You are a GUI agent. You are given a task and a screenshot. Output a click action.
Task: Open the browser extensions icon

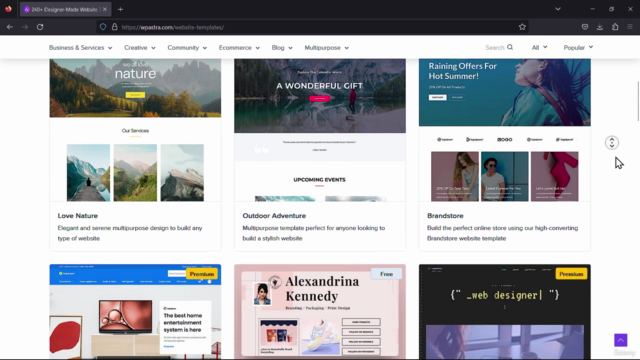pos(615,27)
